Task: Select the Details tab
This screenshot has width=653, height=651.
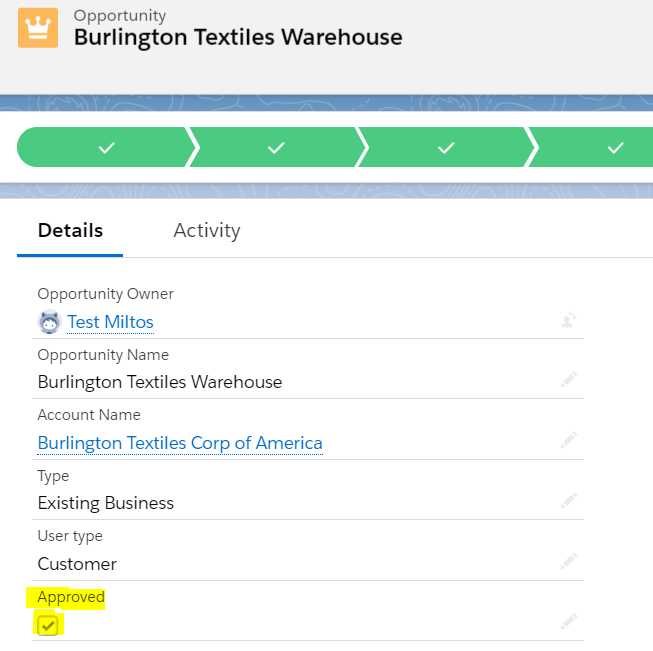Action: click(70, 231)
